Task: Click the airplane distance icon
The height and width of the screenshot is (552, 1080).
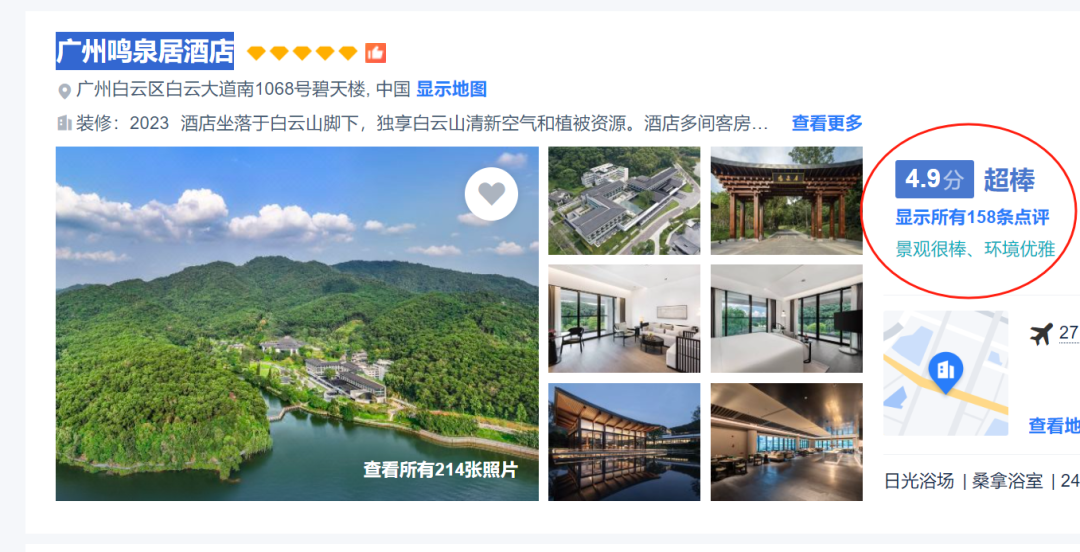Action: coord(1041,334)
